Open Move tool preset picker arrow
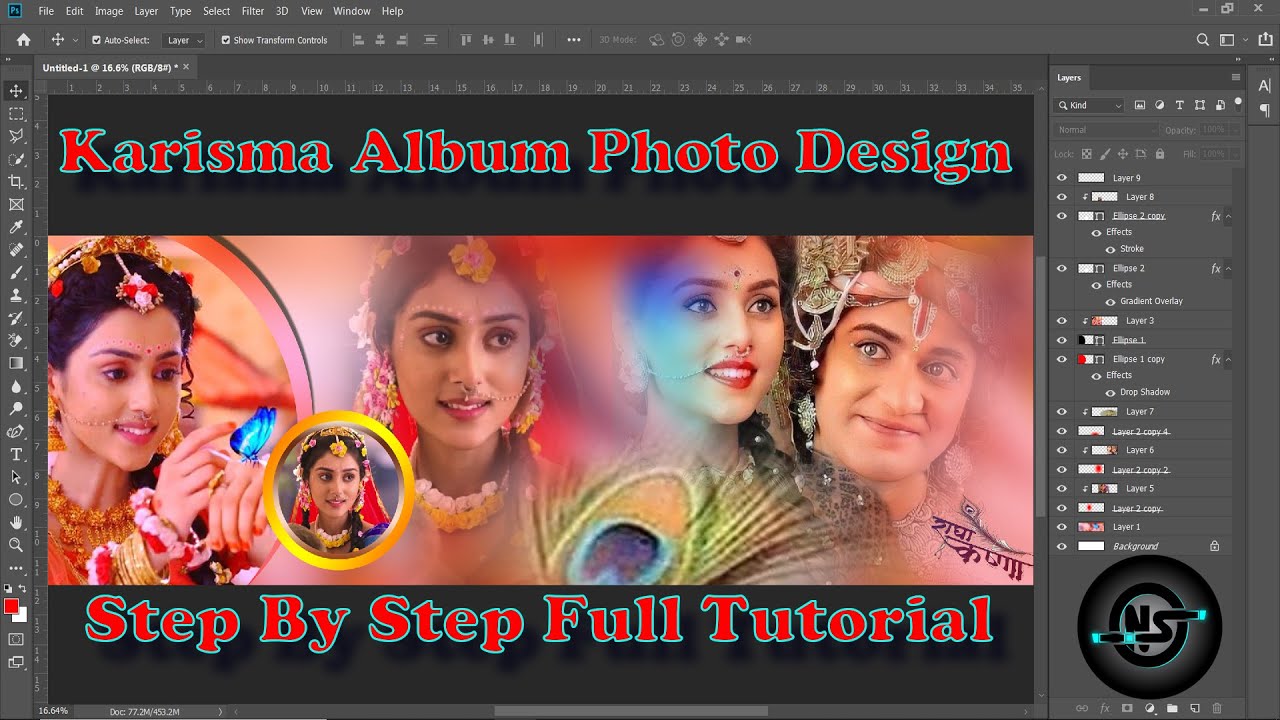The image size is (1280, 720). click(75, 40)
